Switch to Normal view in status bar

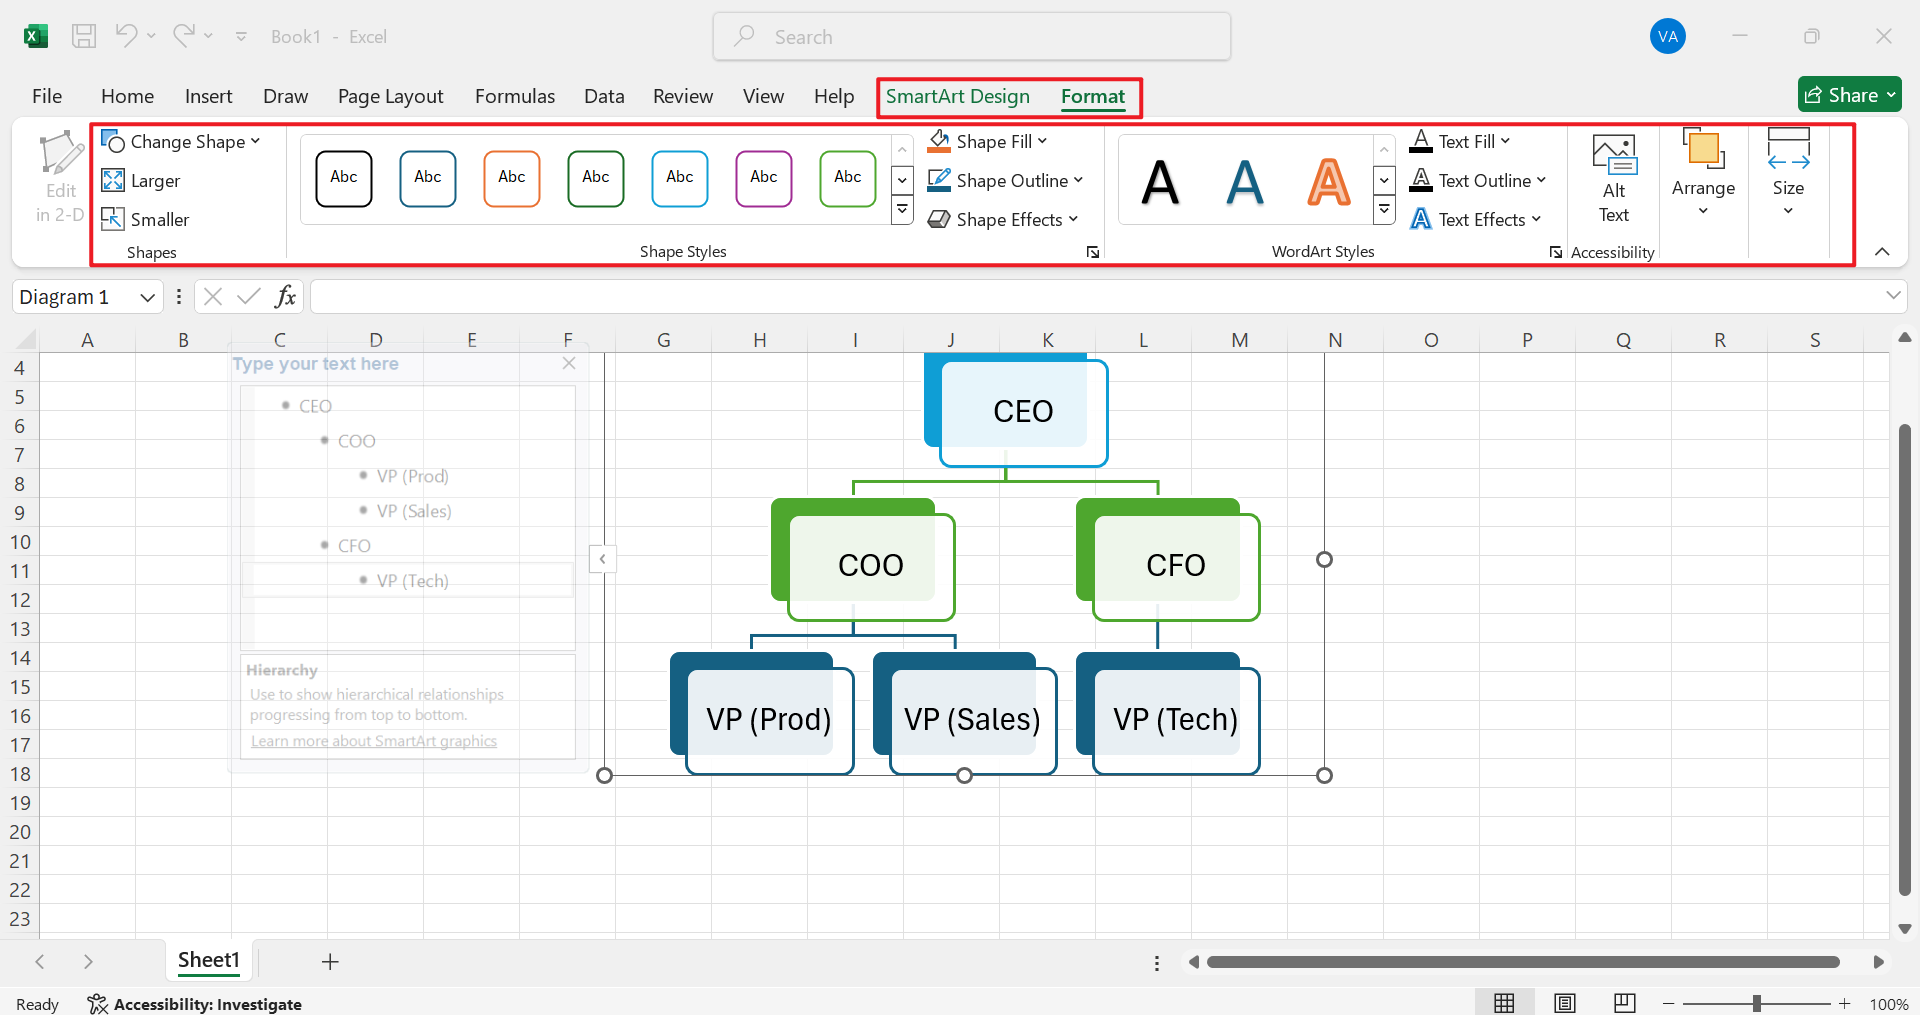1506,1002
